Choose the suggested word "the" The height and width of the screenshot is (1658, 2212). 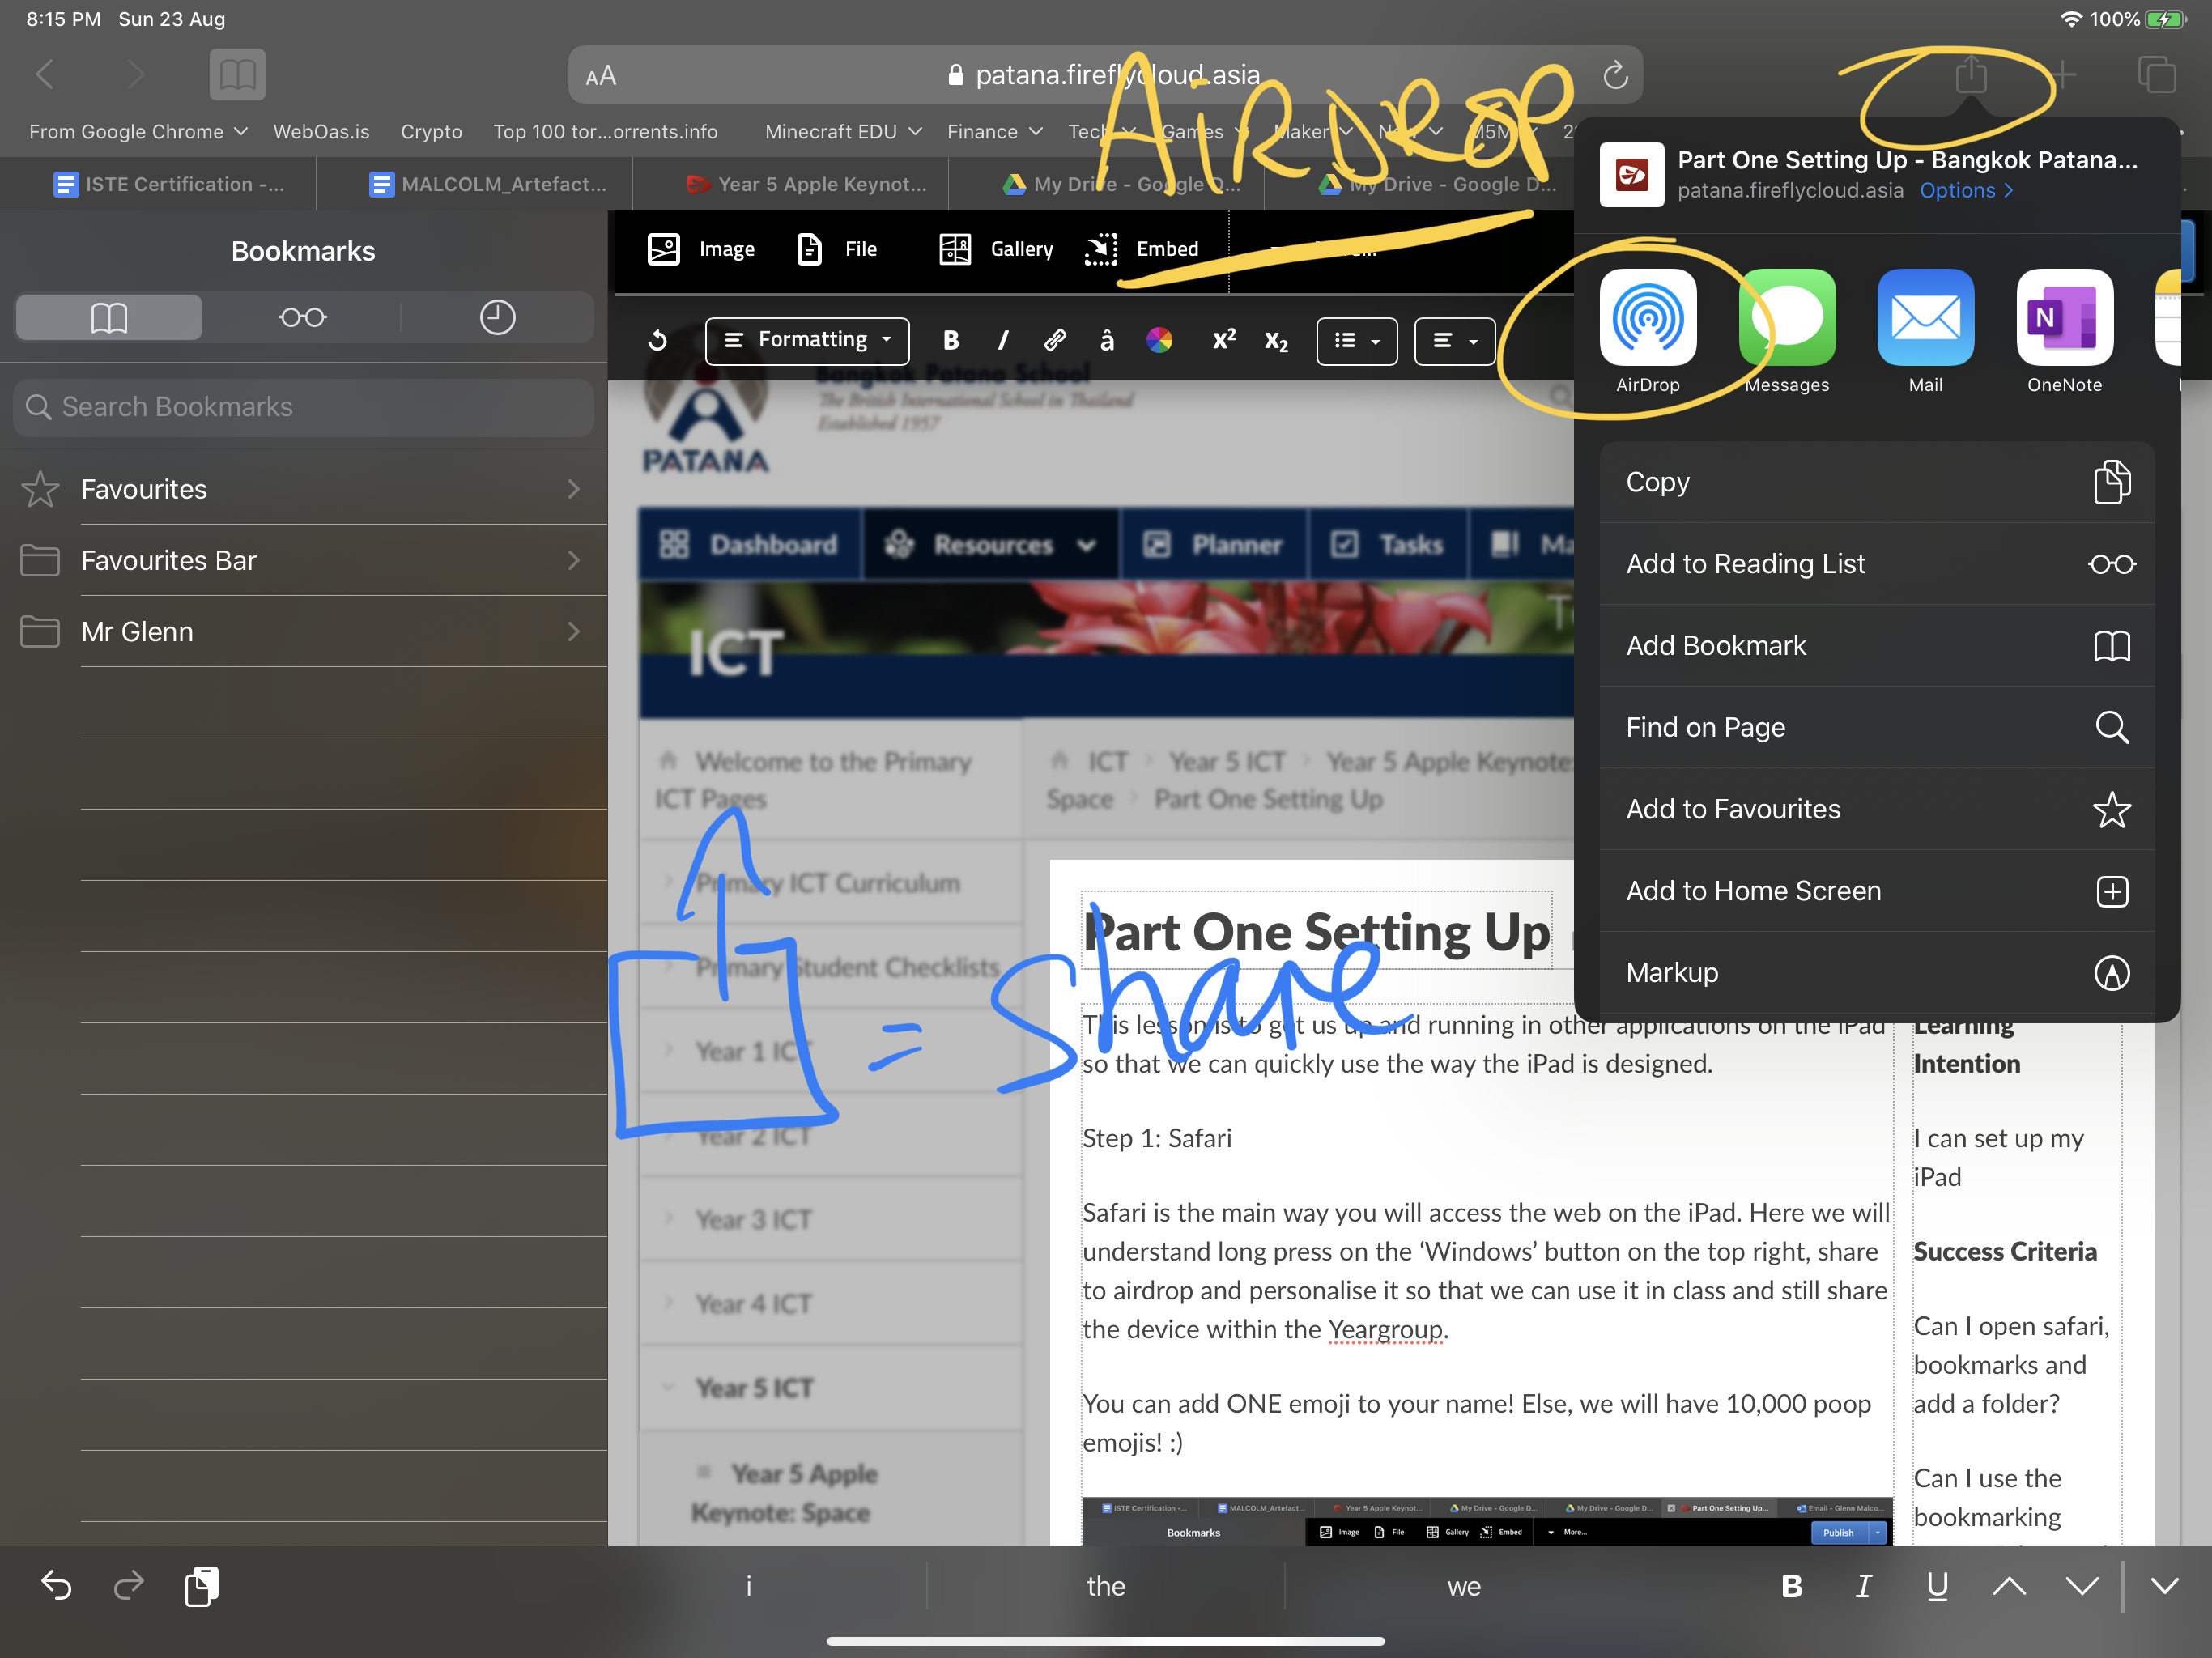[x=1105, y=1586]
